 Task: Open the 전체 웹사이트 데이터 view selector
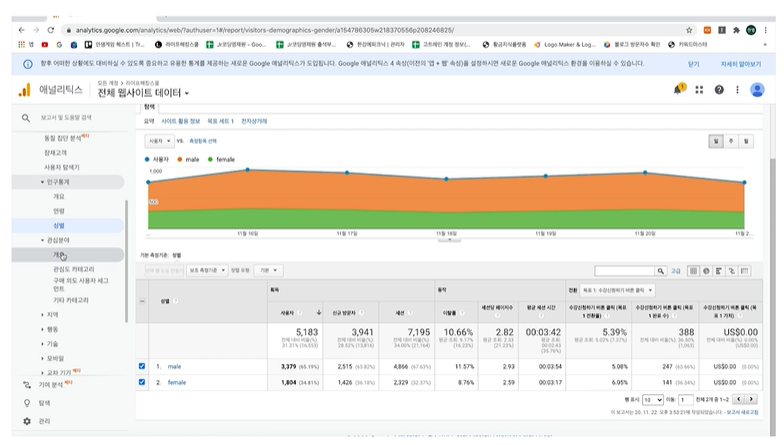point(143,93)
